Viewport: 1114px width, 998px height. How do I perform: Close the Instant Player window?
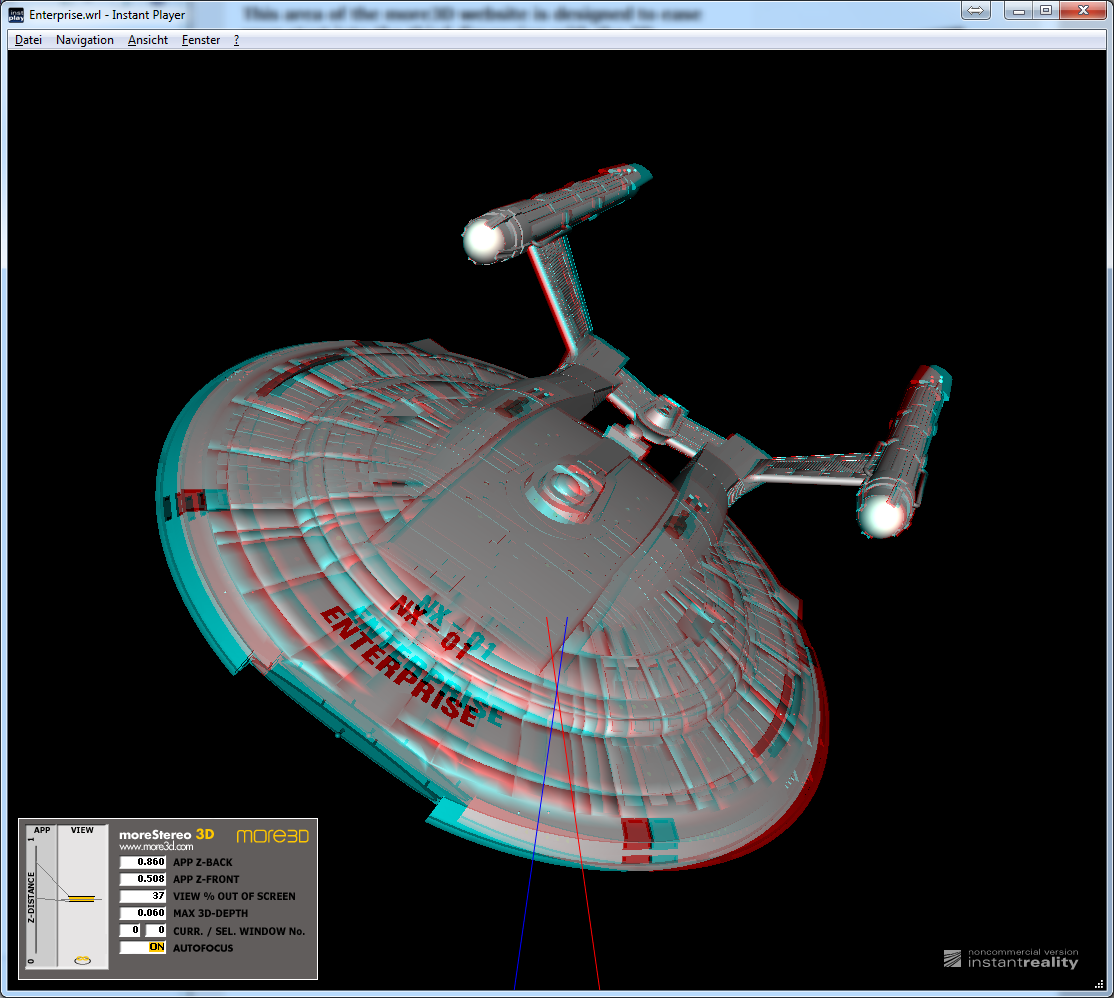pyautogui.click(x=1083, y=11)
